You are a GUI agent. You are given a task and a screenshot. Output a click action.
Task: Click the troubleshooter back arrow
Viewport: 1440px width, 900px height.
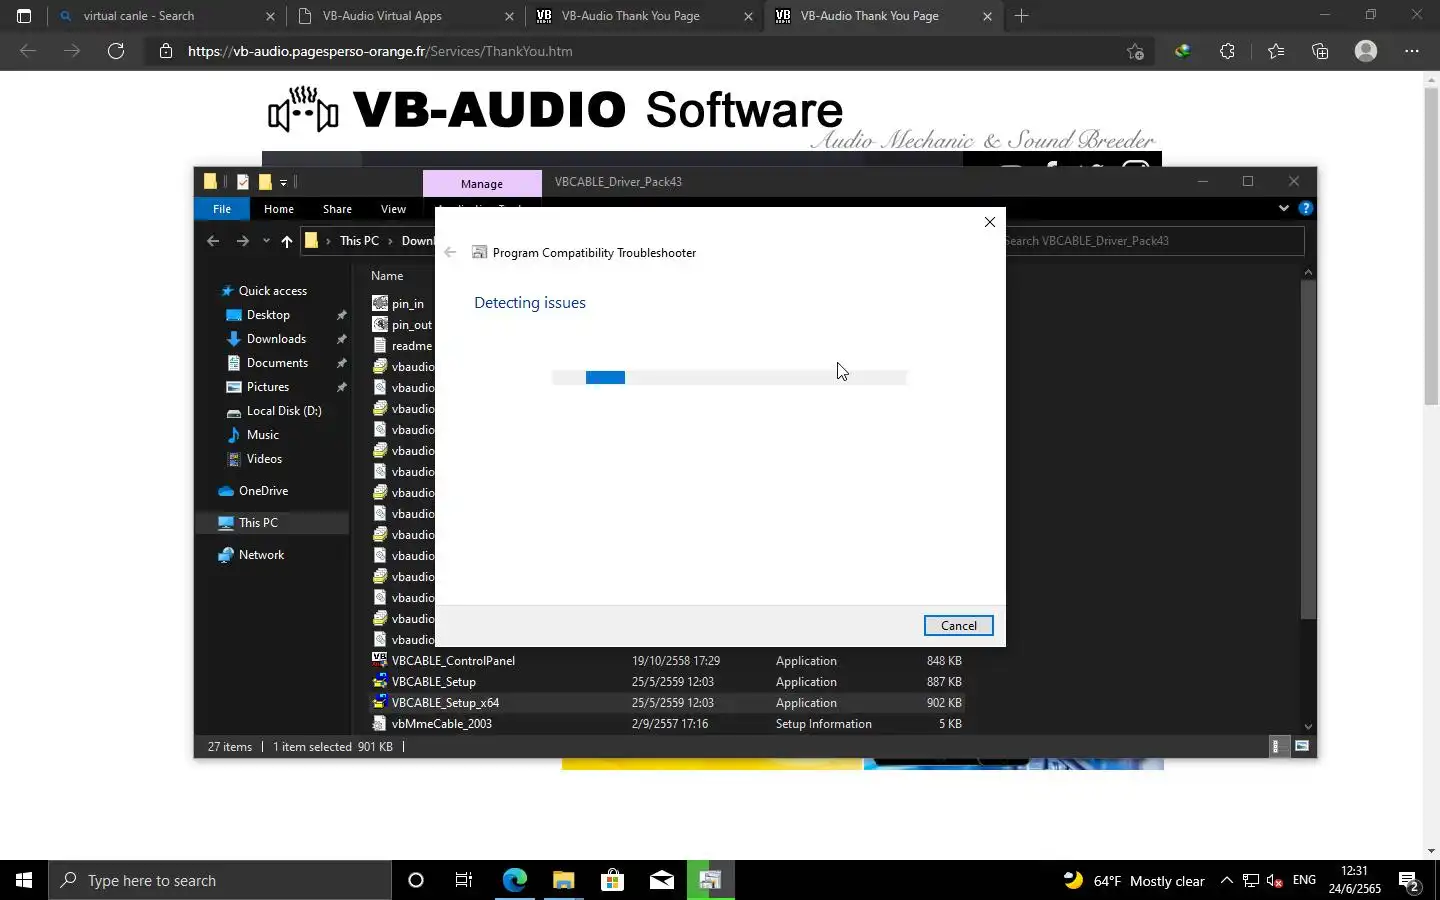click(450, 252)
